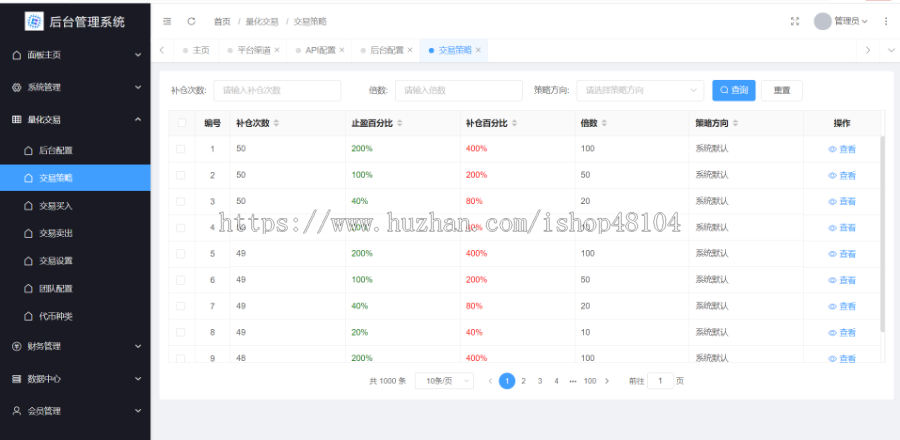Screen dimensions: 900x440
Task: Close the 后台配置 tab
Action: tap(410, 50)
